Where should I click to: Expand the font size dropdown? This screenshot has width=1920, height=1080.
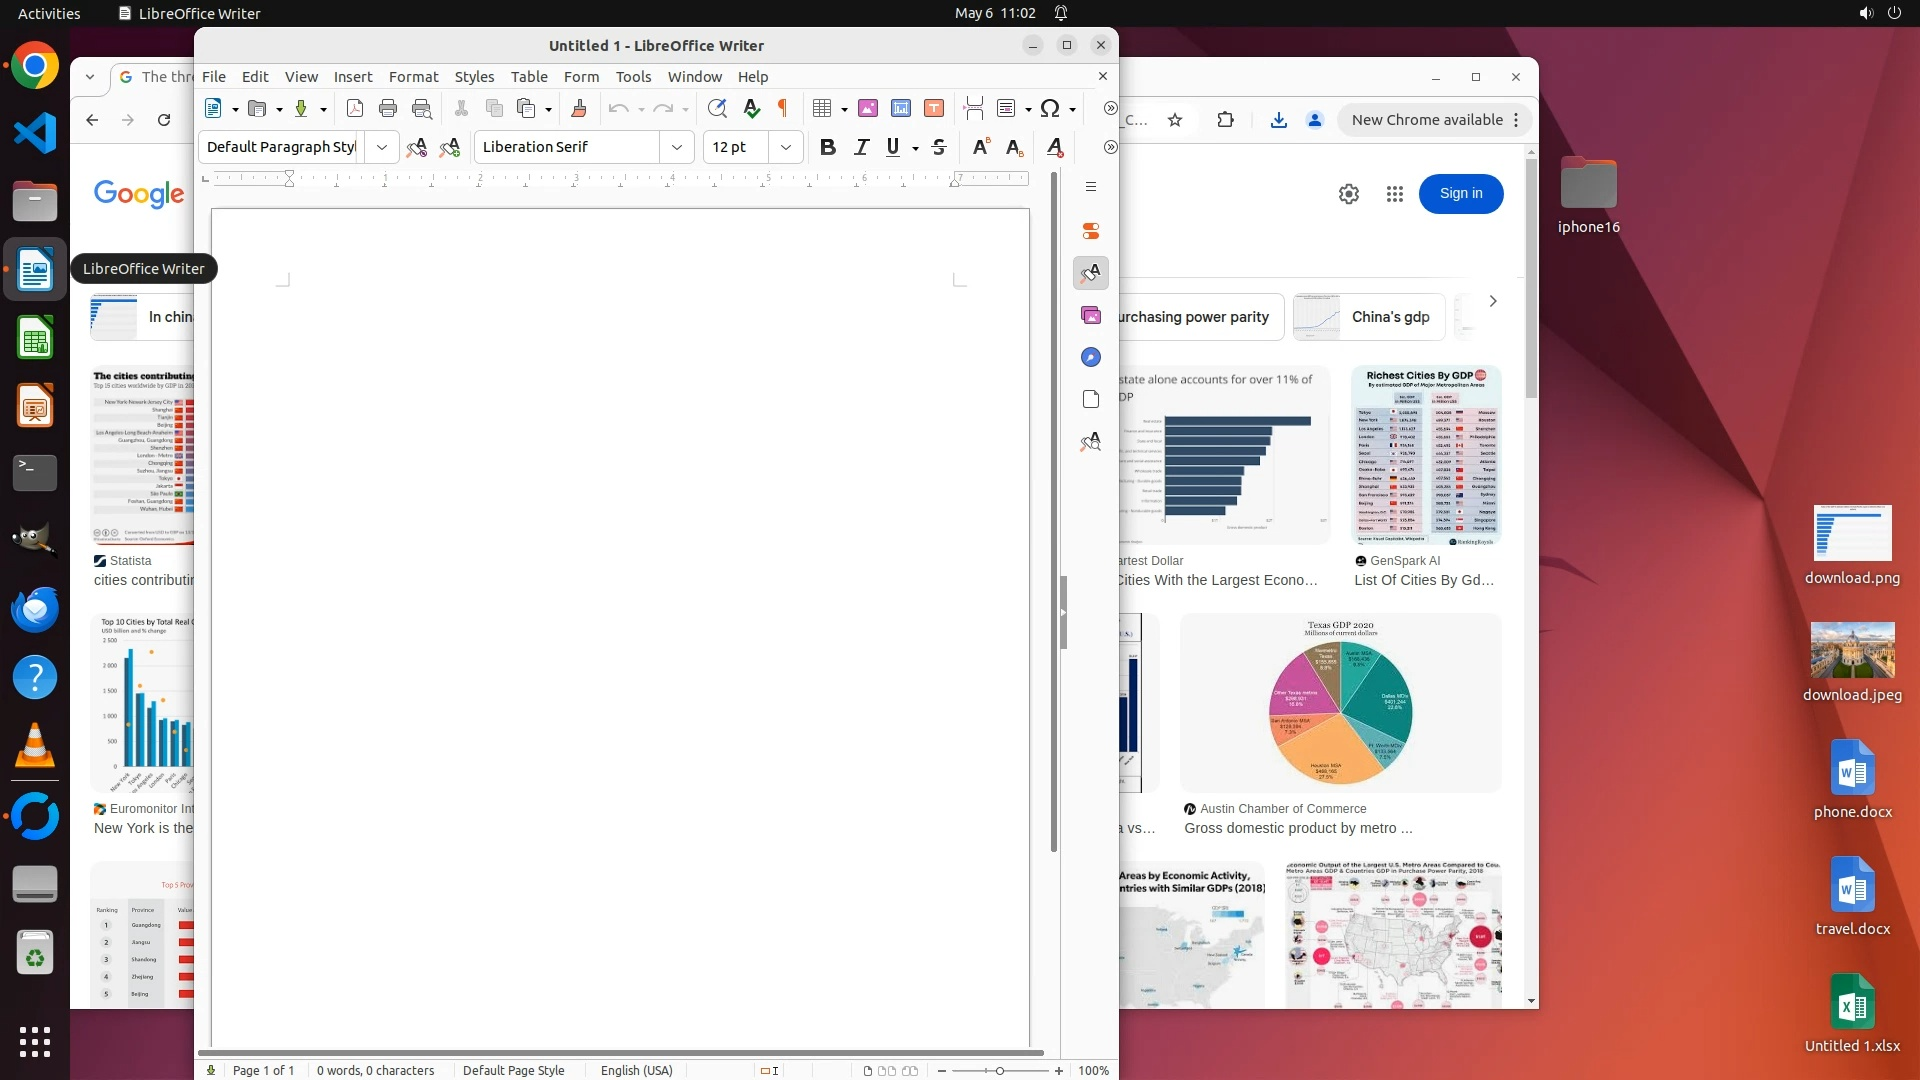(786, 147)
